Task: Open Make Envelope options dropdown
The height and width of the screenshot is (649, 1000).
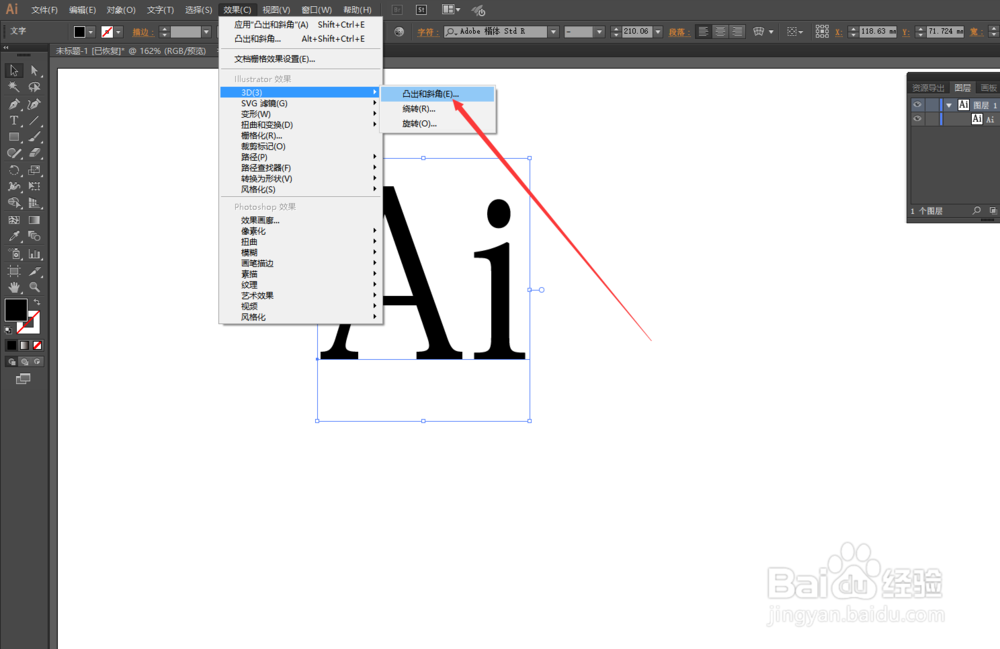Action: (x=771, y=31)
